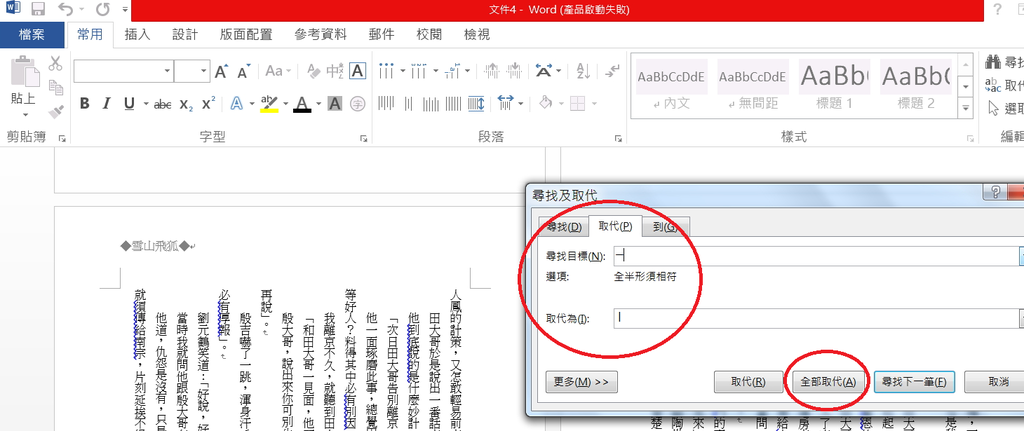The height and width of the screenshot is (431, 1024).
Task: Open the Font group dialog launcher
Action: (x=364, y=138)
